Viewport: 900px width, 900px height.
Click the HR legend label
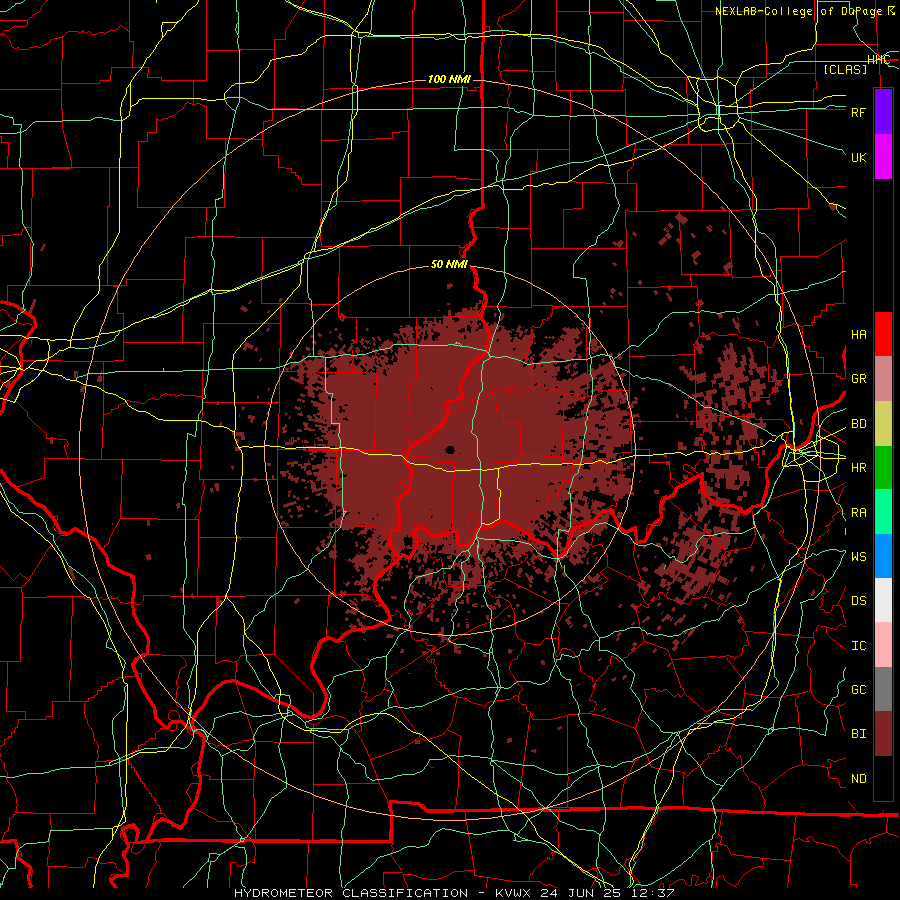pos(859,468)
